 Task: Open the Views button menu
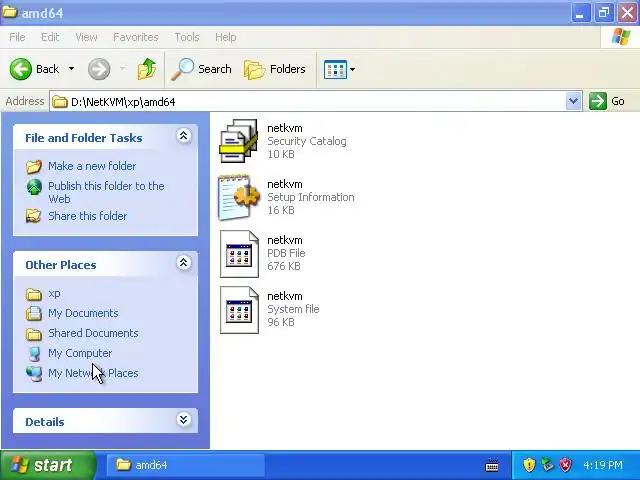tap(339, 69)
